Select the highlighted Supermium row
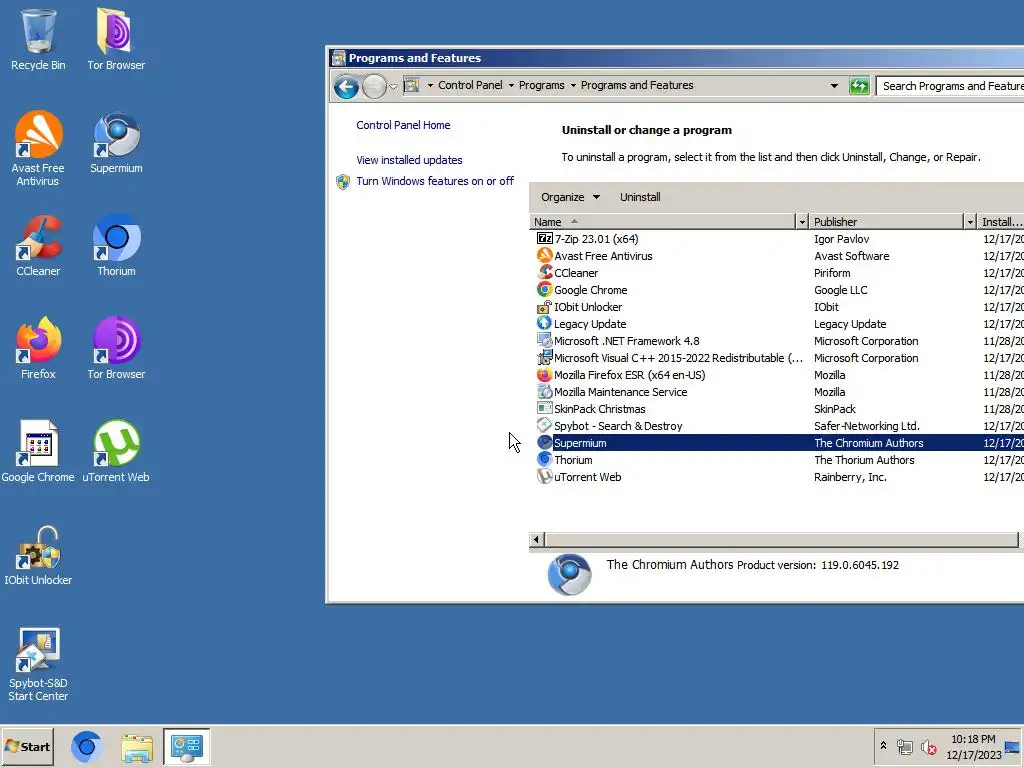 (x=776, y=442)
